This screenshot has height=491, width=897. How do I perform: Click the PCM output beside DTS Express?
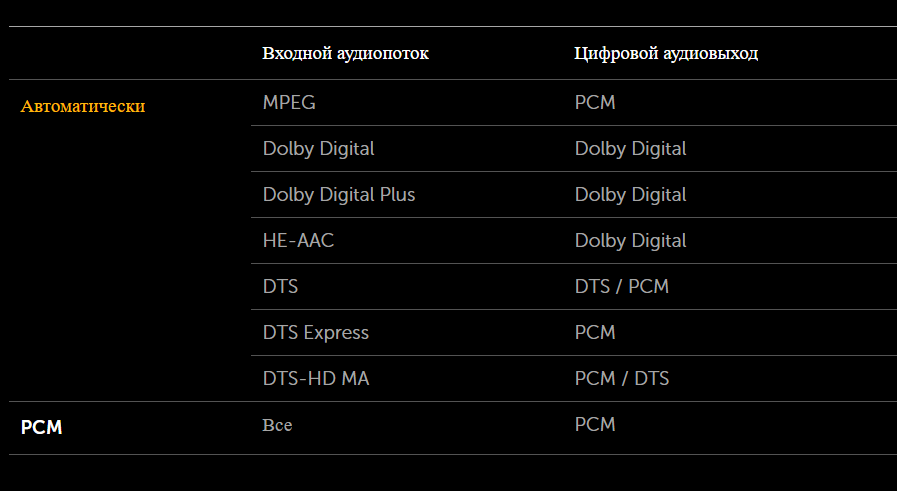(595, 332)
